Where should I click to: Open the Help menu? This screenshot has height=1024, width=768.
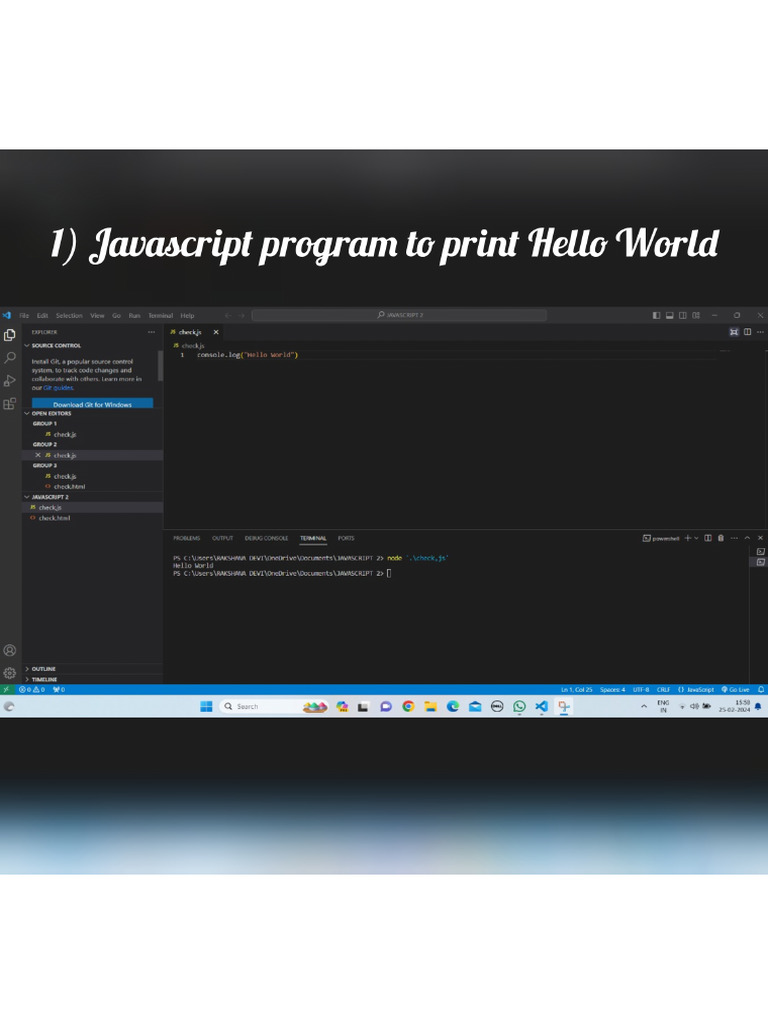click(187, 315)
